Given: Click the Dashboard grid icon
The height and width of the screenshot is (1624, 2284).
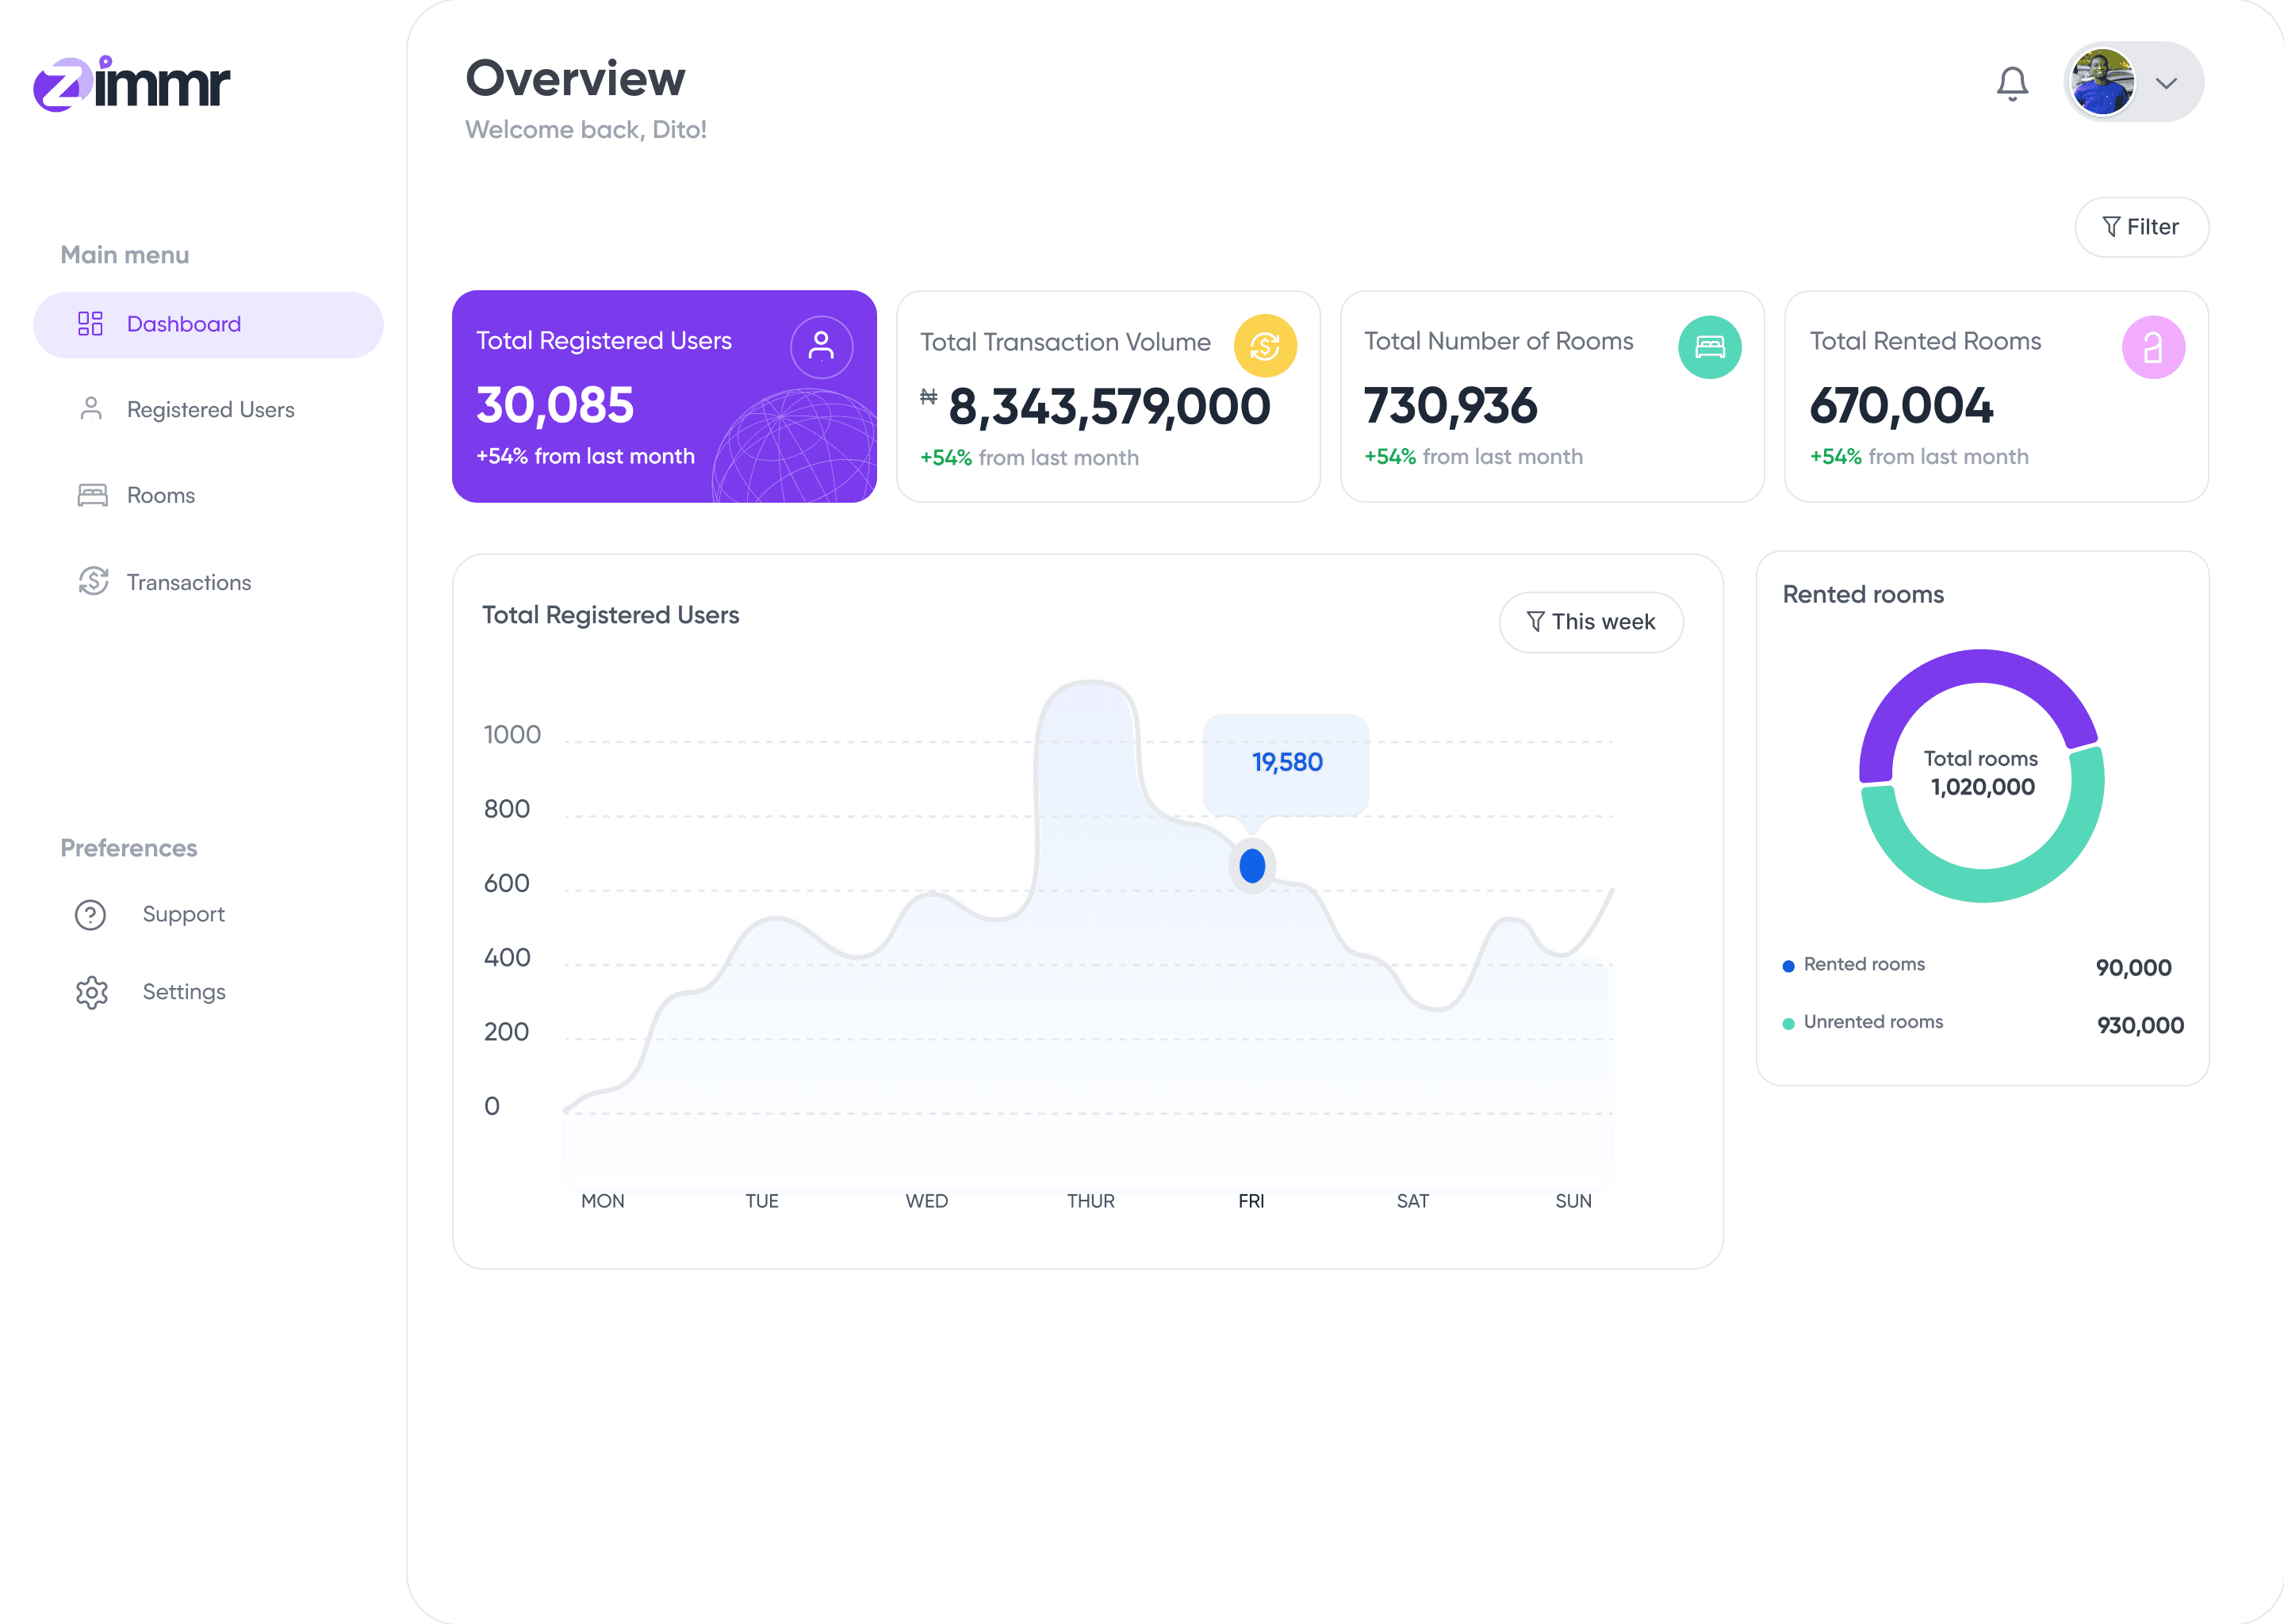Looking at the screenshot, I should [x=90, y=323].
